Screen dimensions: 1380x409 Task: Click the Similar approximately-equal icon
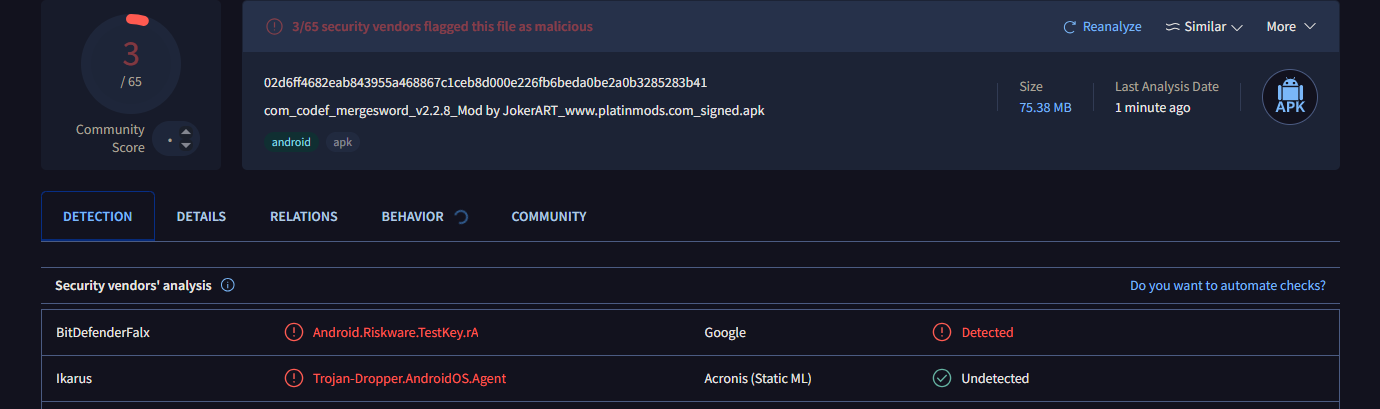coord(1172,27)
